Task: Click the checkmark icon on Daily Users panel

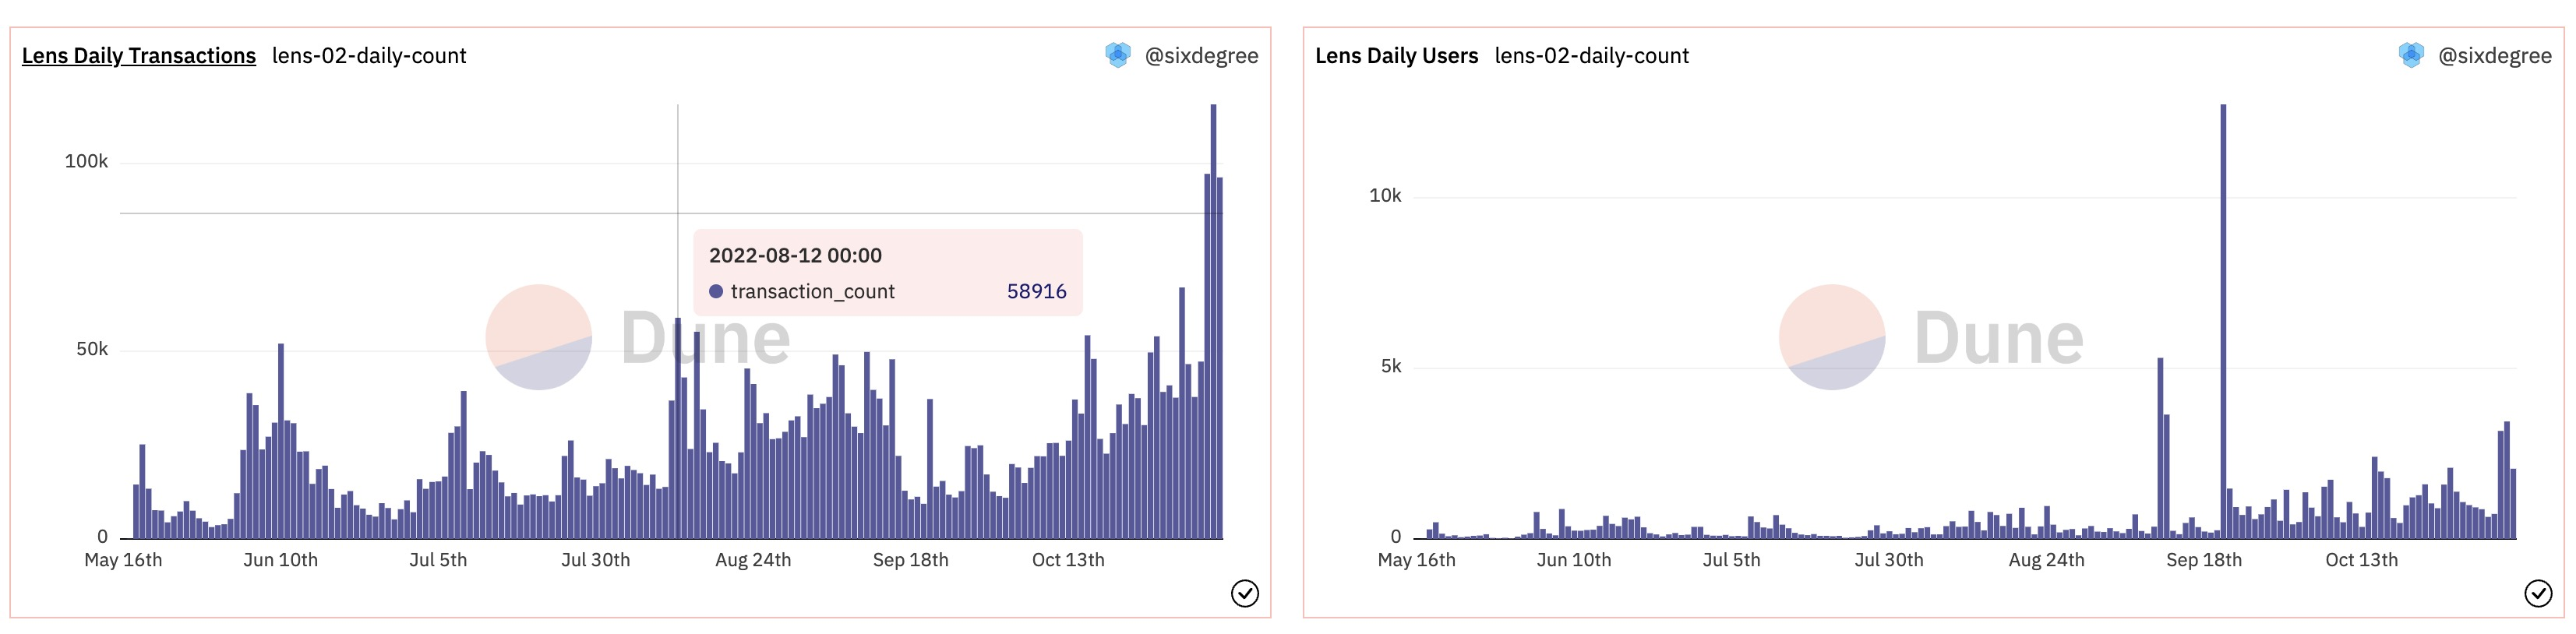Action: pos(2538,594)
